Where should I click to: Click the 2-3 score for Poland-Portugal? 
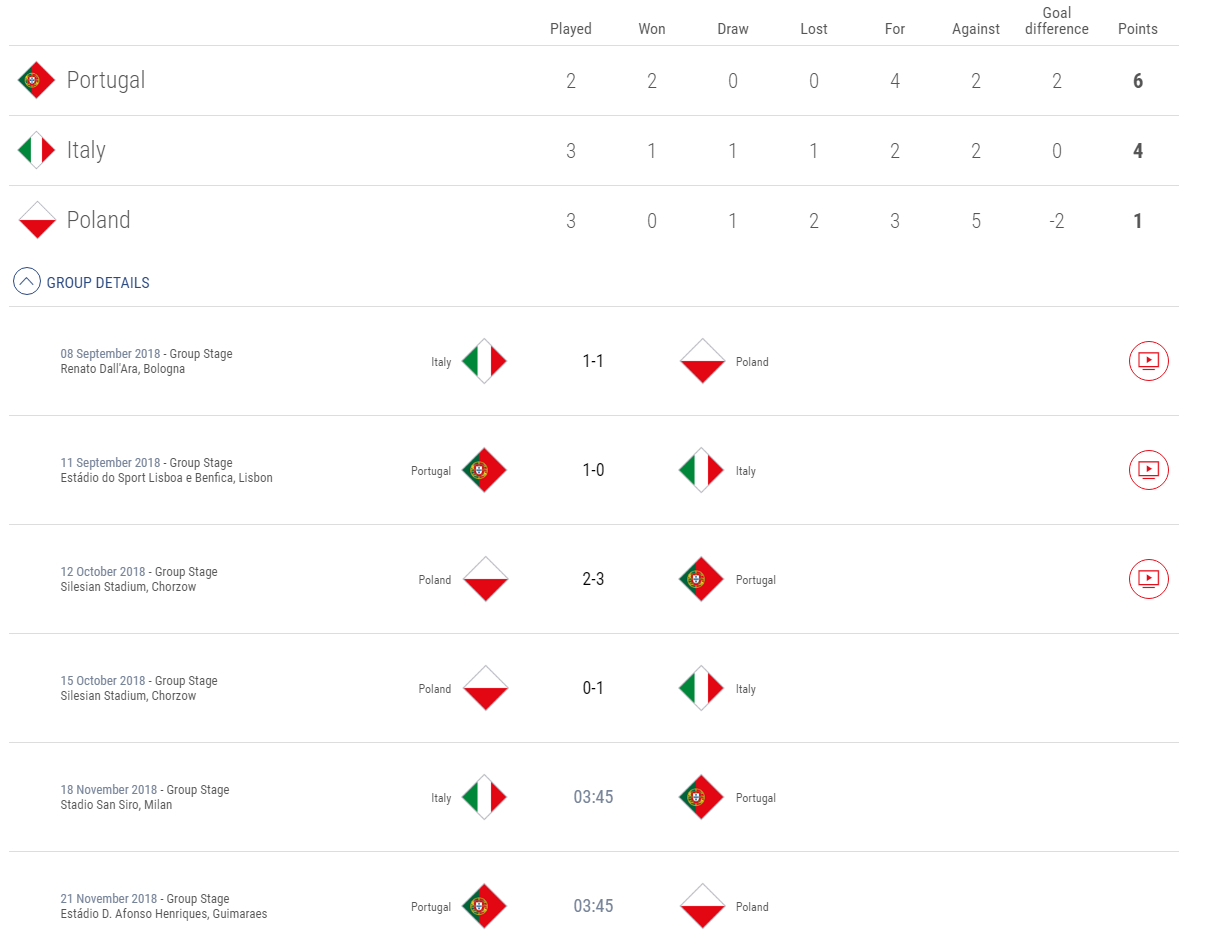click(x=593, y=579)
